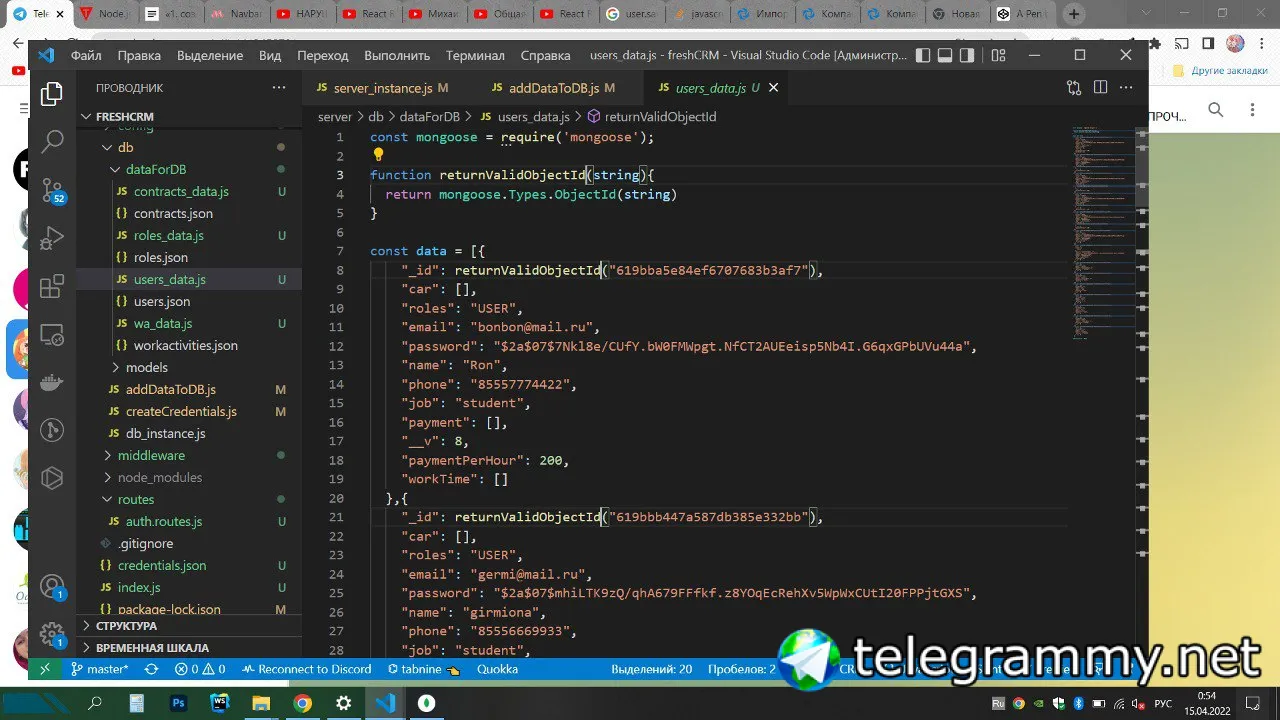
Task: Toggle Primary Side Bar layout button
Action: click(x=922, y=56)
